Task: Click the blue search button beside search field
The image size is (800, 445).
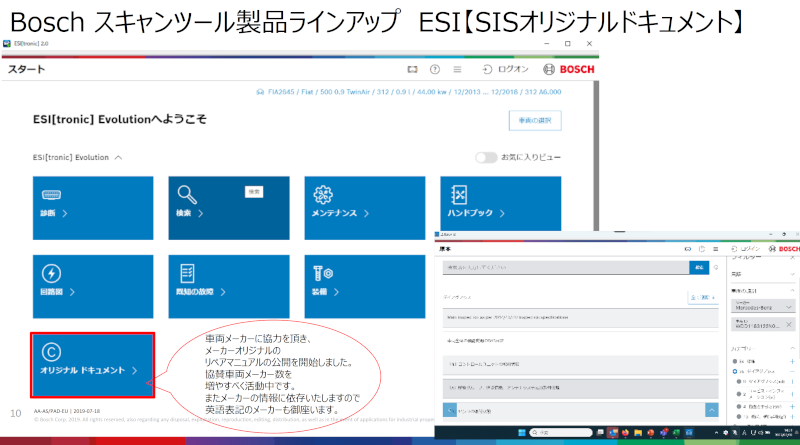Action: coord(697,268)
